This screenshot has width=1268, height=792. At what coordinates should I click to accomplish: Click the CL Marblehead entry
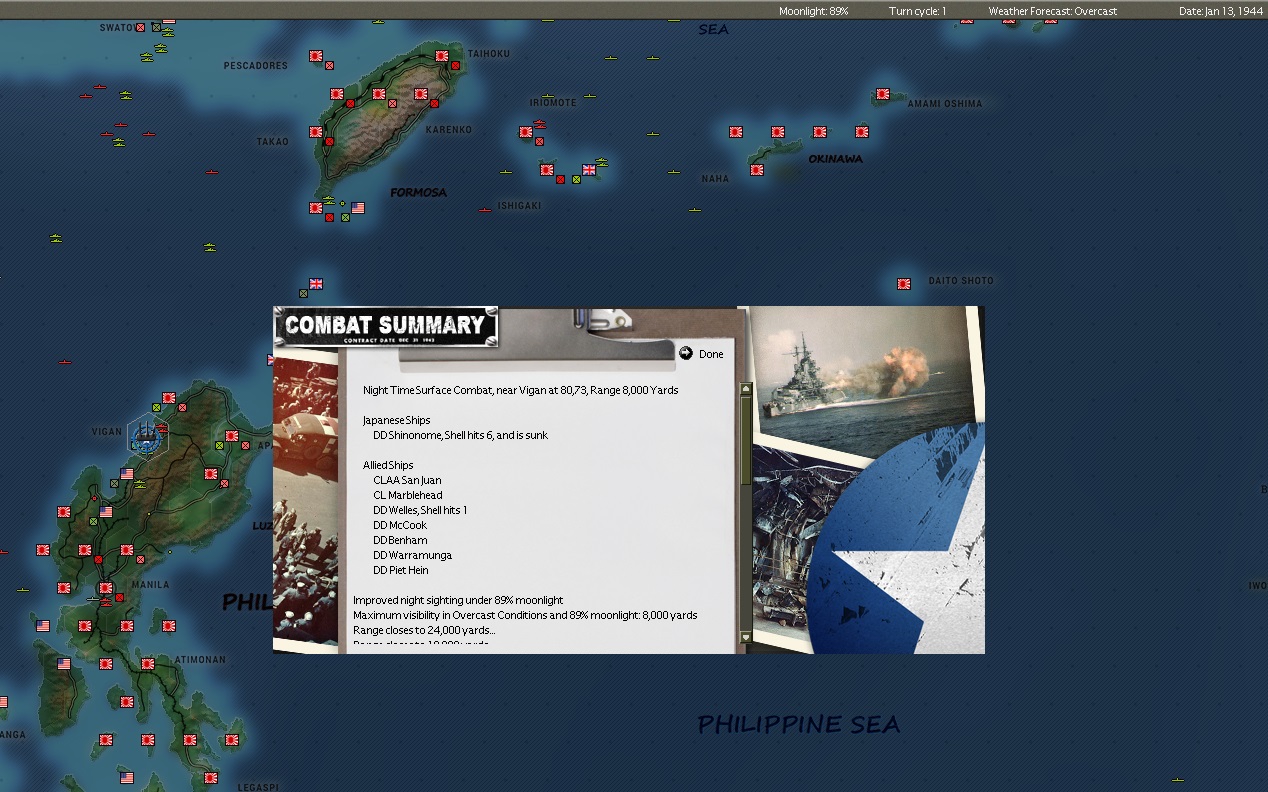tap(408, 495)
